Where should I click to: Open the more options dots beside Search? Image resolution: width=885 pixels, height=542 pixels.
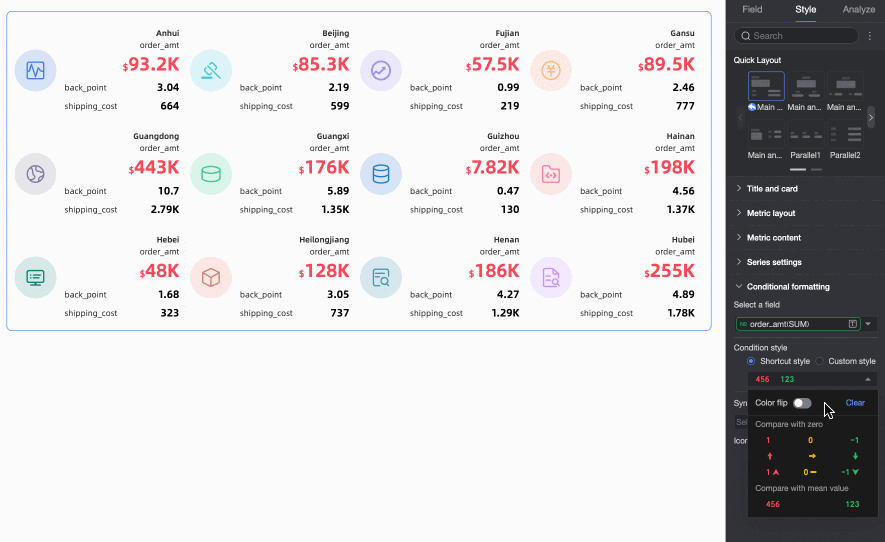870,36
